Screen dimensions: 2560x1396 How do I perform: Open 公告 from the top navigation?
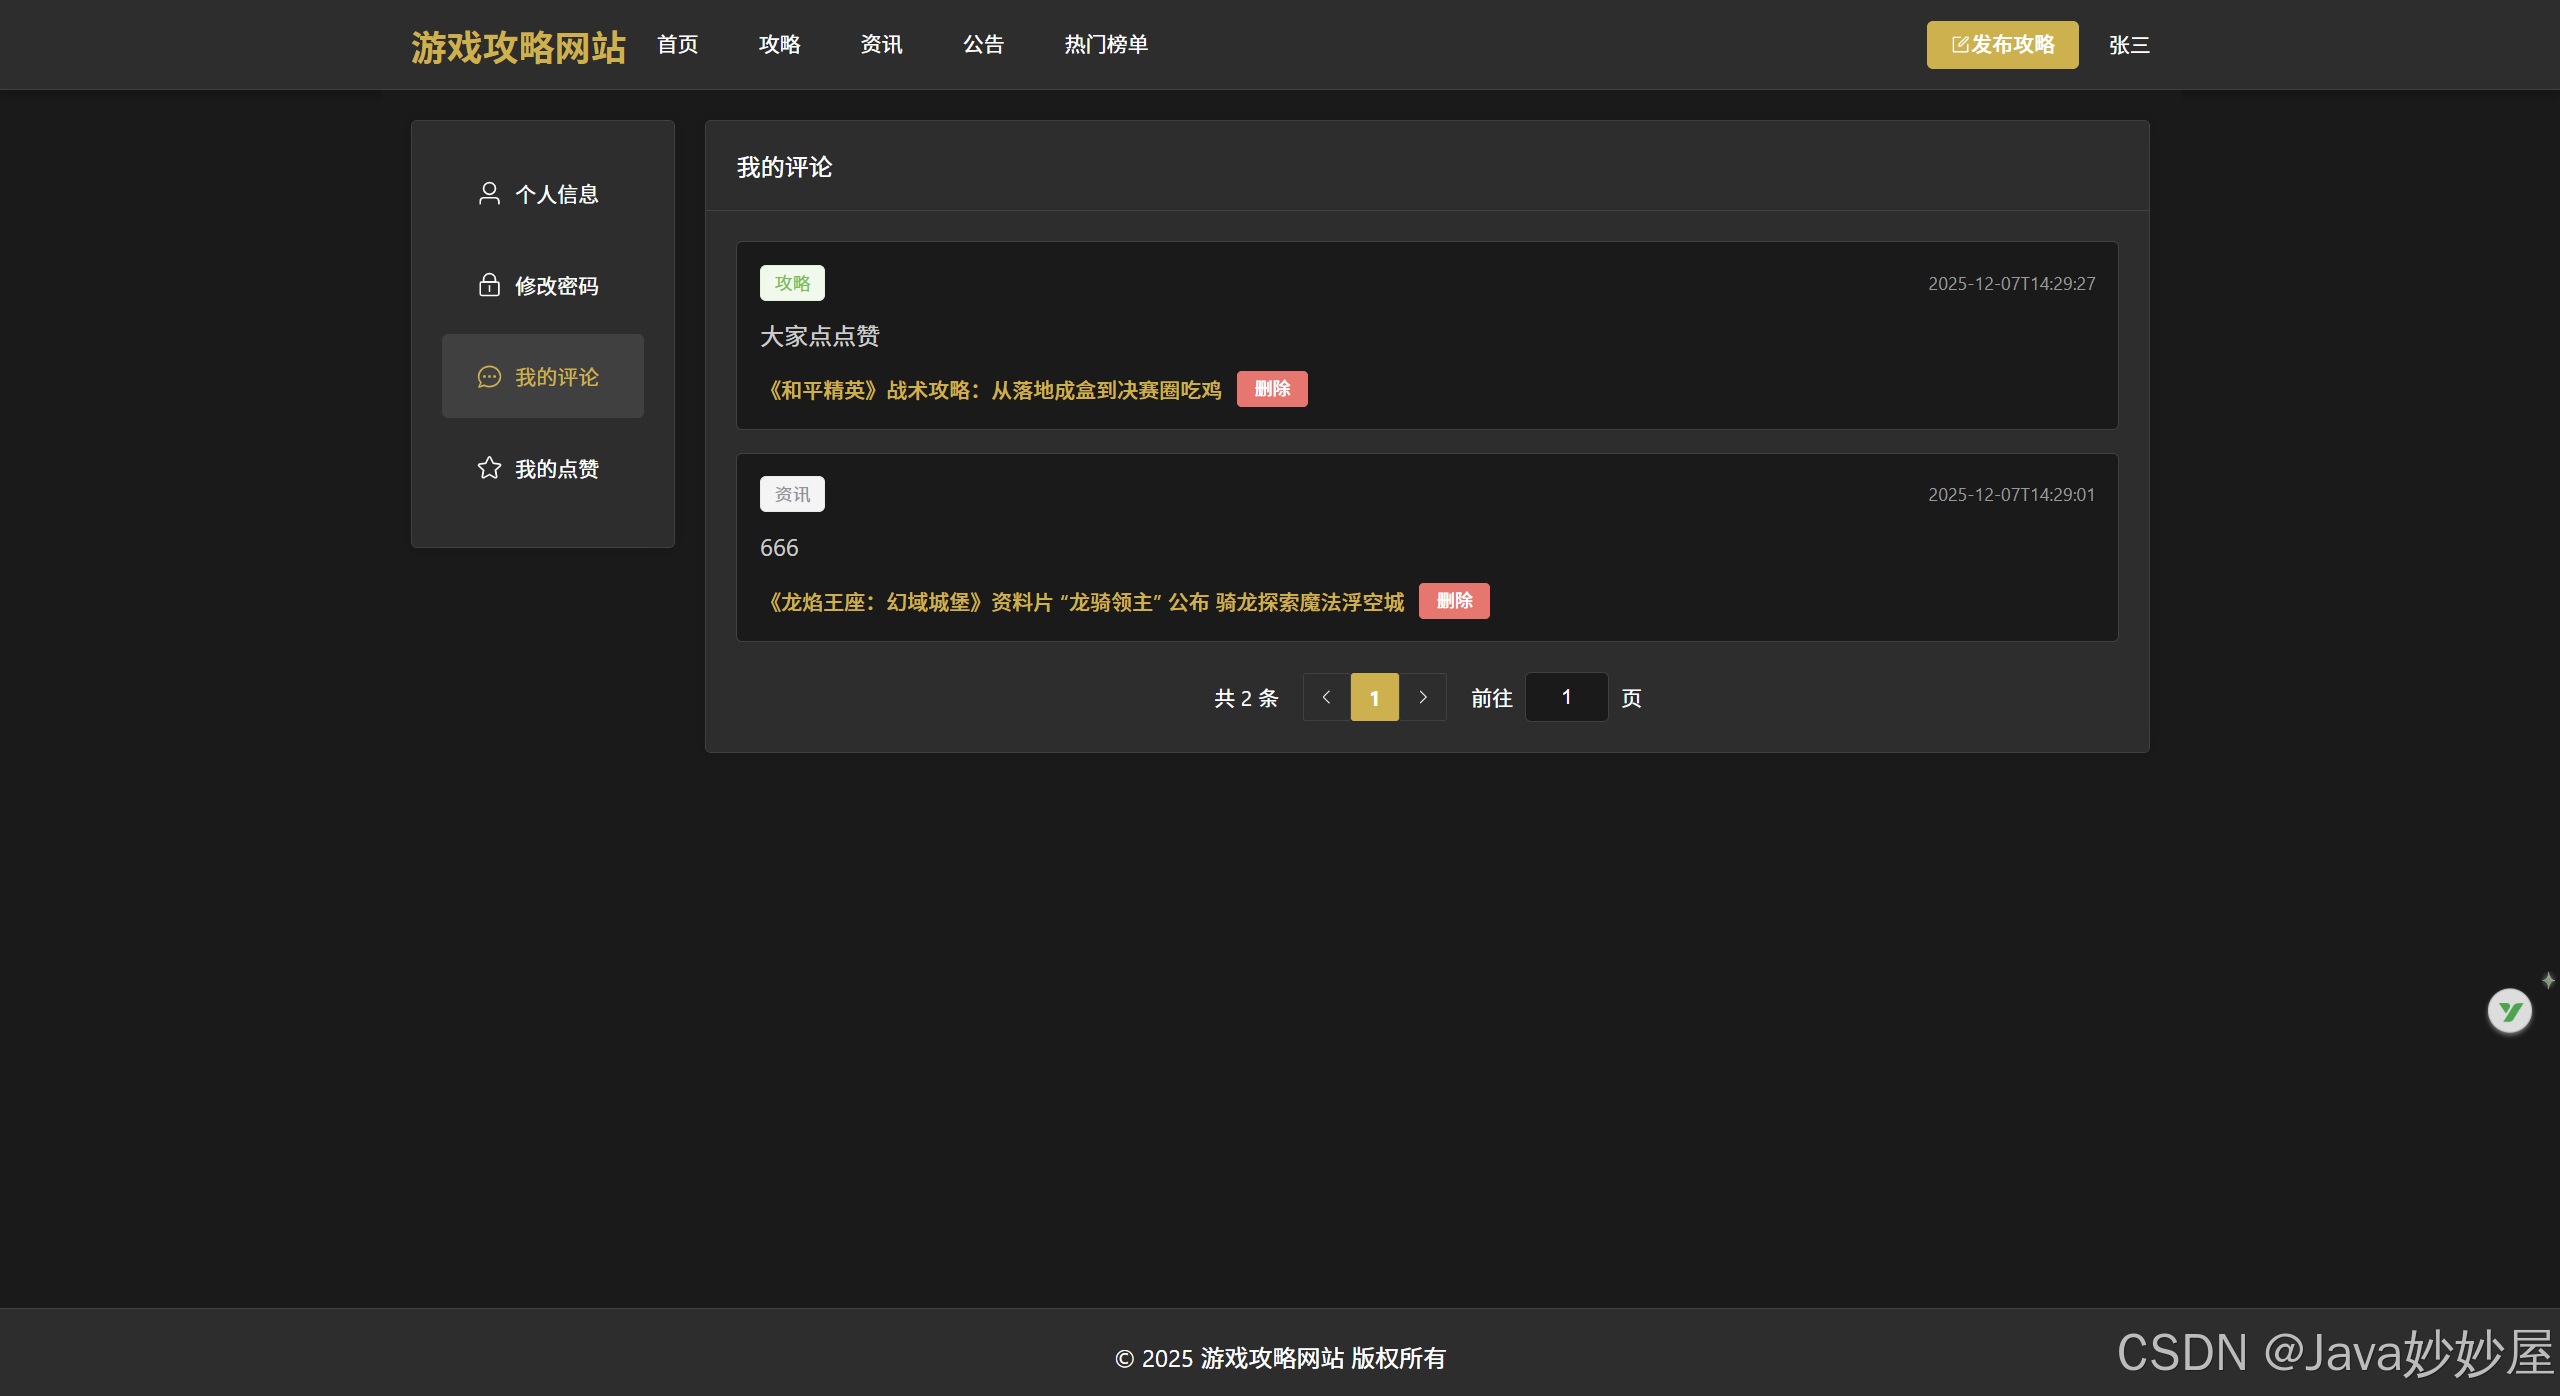983,45
